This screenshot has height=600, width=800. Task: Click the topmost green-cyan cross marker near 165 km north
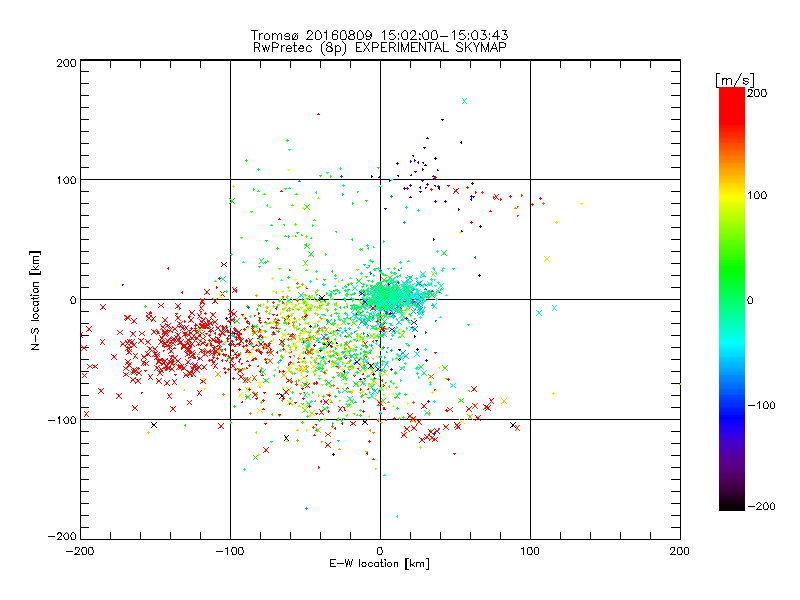point(464,101)
